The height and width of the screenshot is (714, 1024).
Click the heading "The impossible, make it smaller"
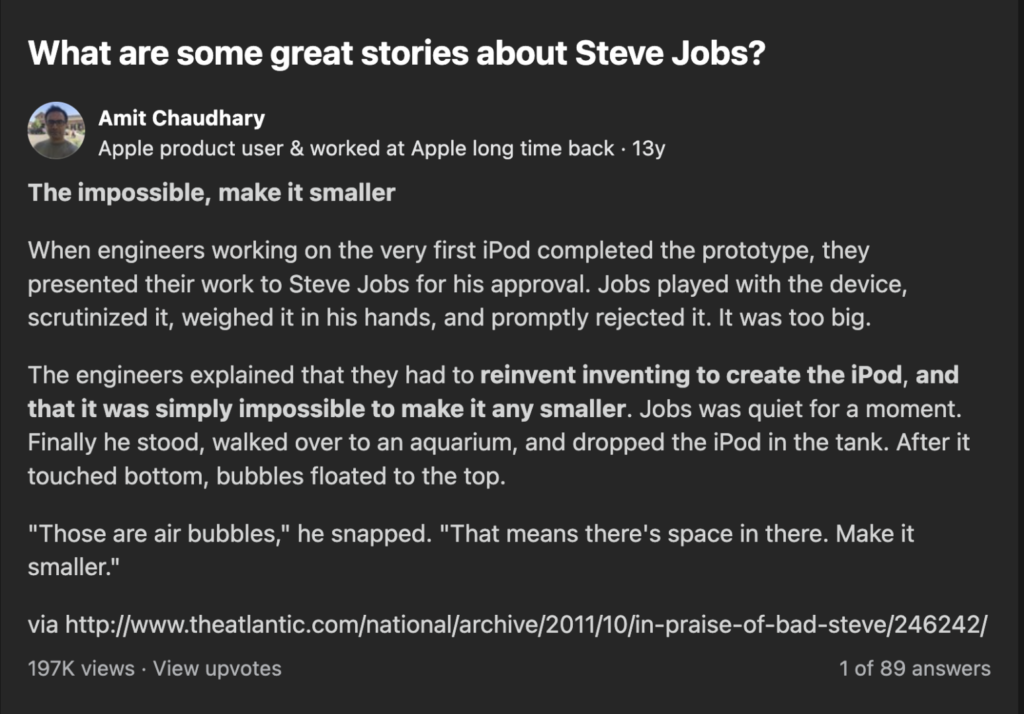(211, 192)
